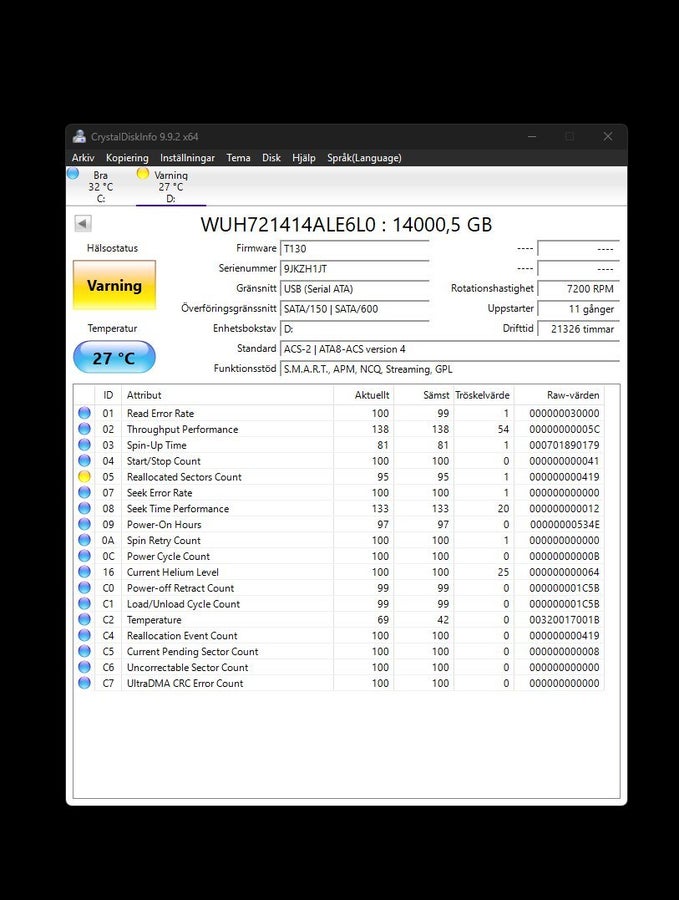Click the status icon for Spin-Up Time
The image size is (679, 900).
[x=84, y=444]
